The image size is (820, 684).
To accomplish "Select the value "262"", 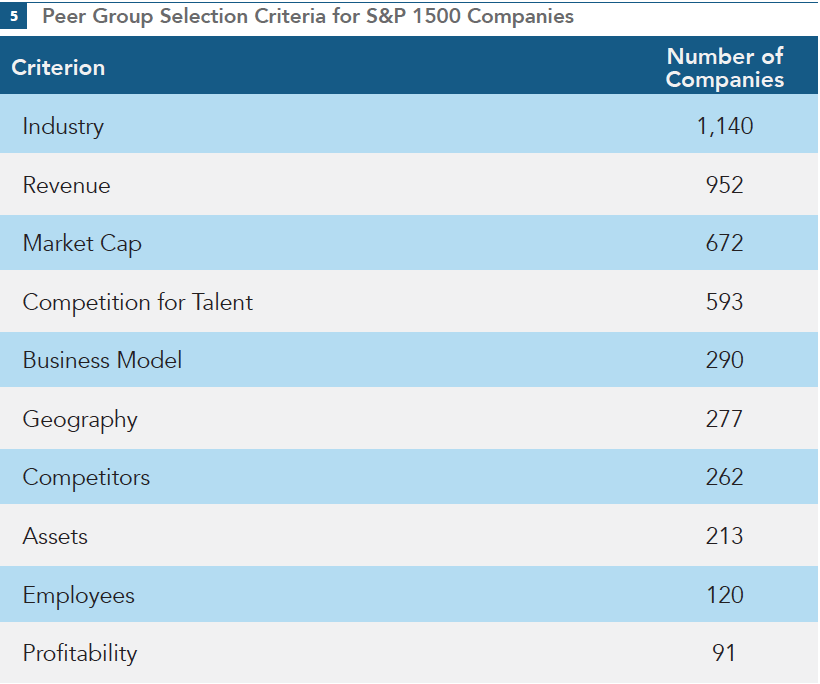I will [724, 477].
